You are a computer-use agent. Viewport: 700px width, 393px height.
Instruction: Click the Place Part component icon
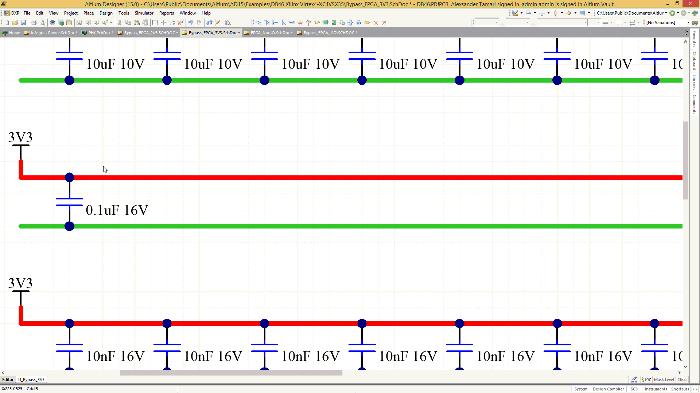[317, 22]
